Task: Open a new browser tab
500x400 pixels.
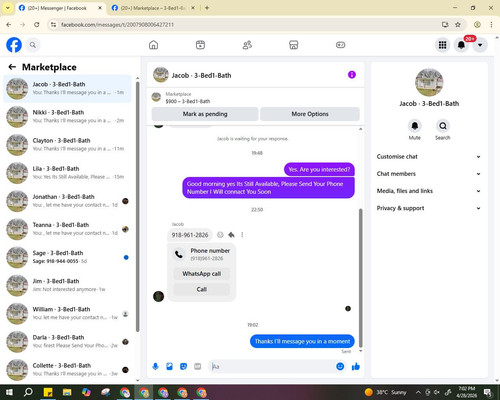Action: coord(207,8)
